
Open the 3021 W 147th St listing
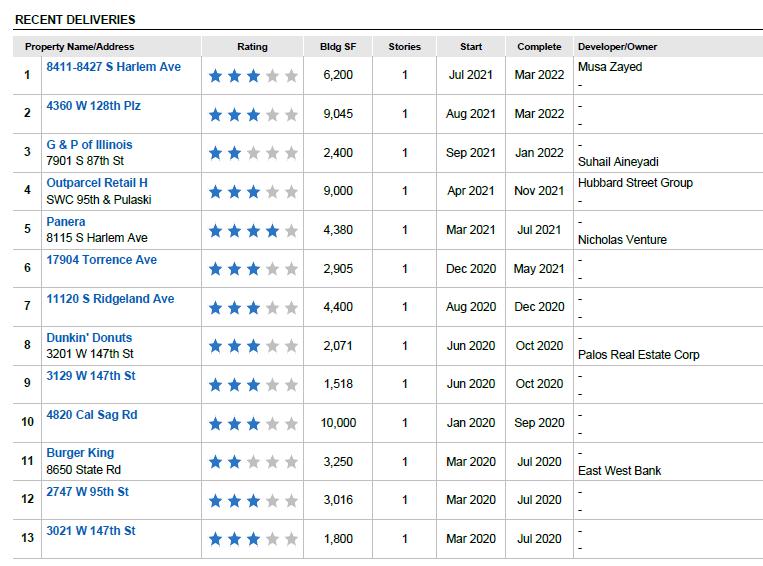coord(91,530)
